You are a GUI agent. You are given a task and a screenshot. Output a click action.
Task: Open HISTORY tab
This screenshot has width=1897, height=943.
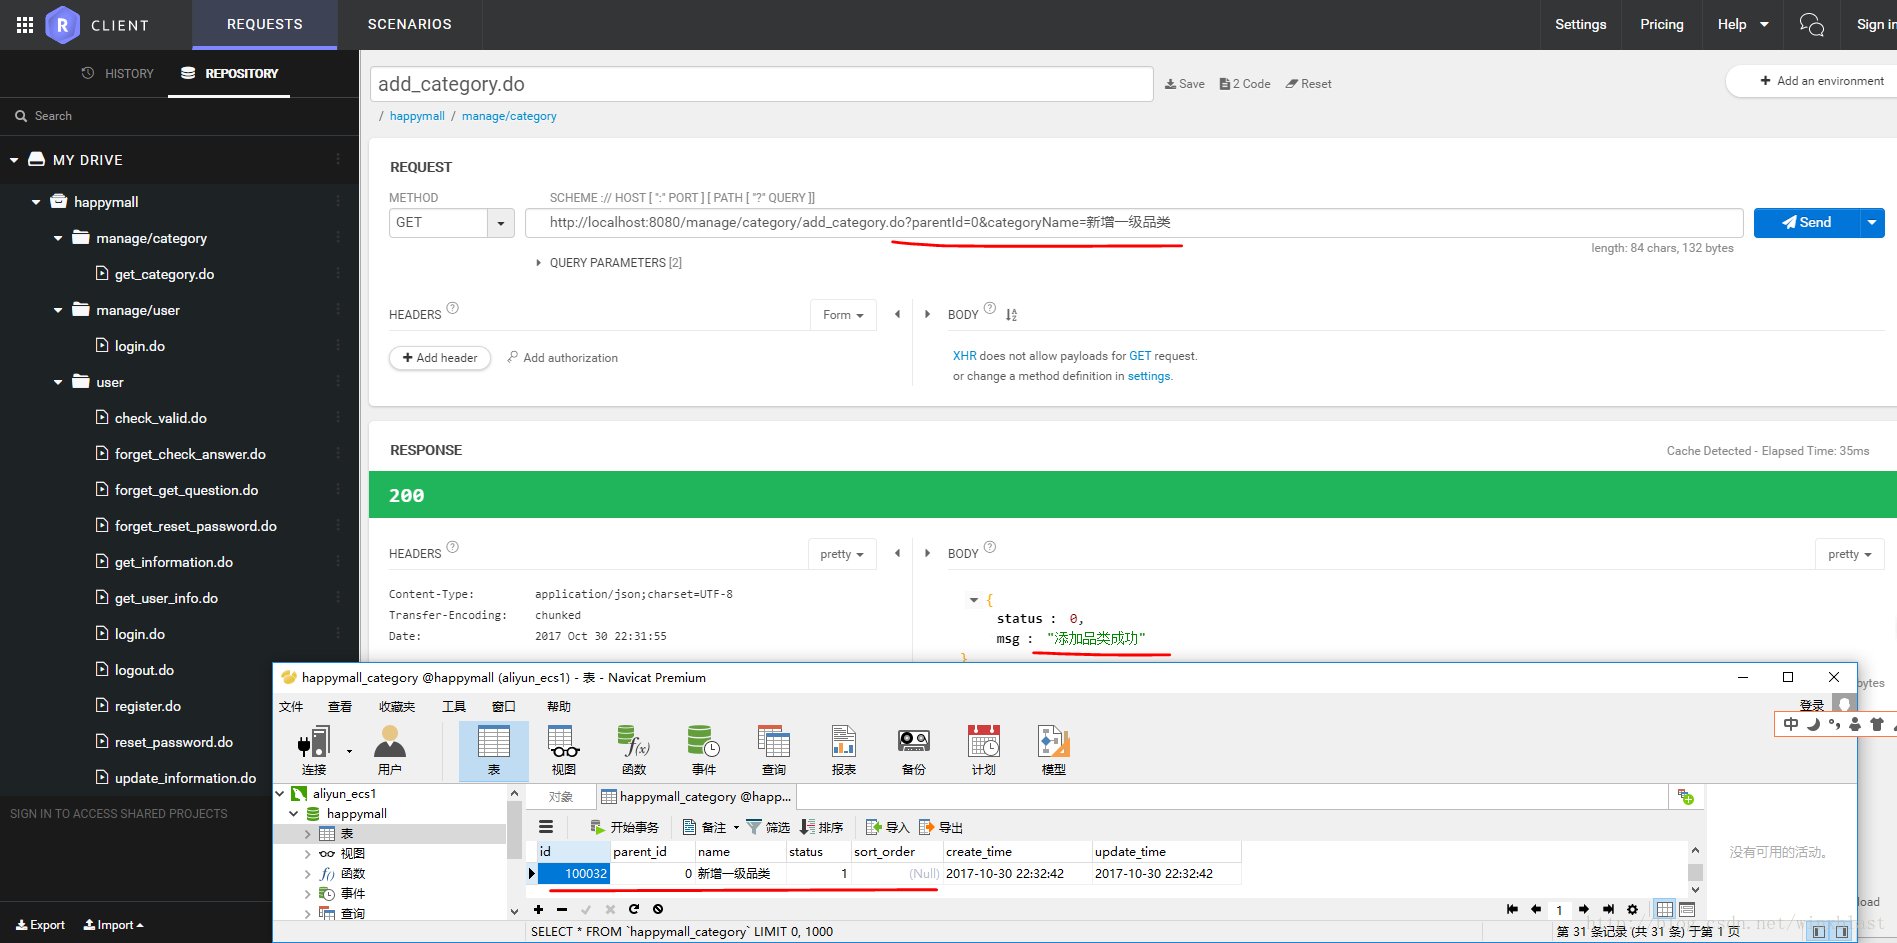118,74
